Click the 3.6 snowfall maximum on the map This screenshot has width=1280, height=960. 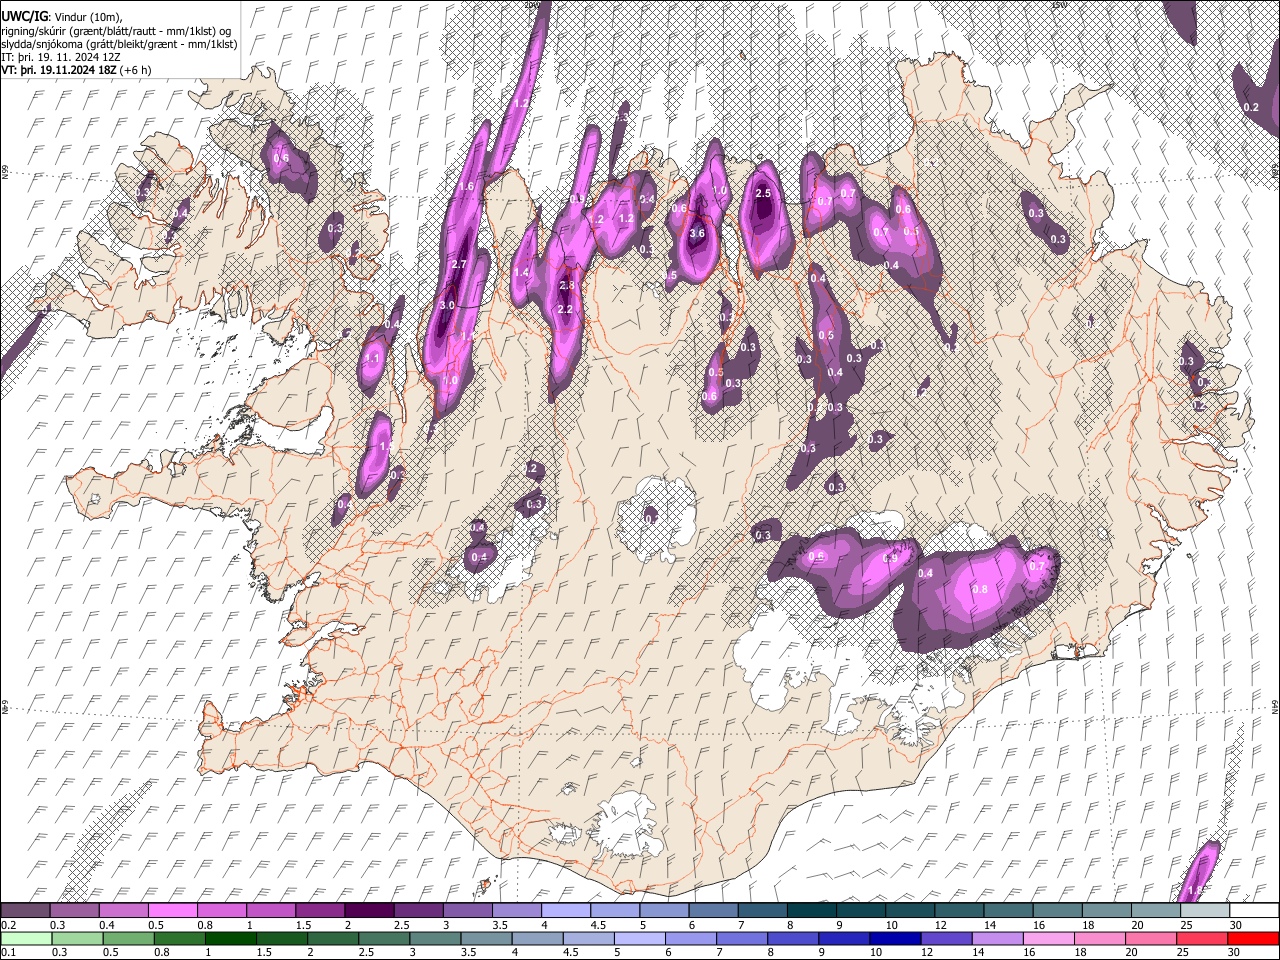pos(698,233)
